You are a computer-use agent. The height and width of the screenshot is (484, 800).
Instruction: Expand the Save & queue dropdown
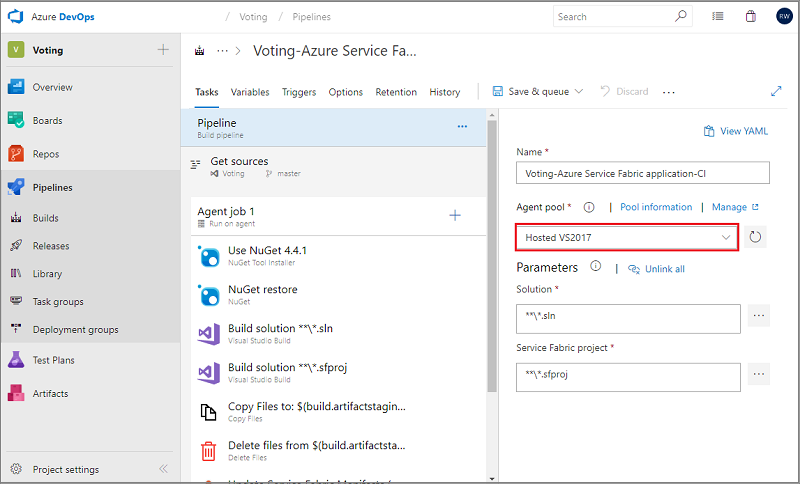click(x=578, y=91)
